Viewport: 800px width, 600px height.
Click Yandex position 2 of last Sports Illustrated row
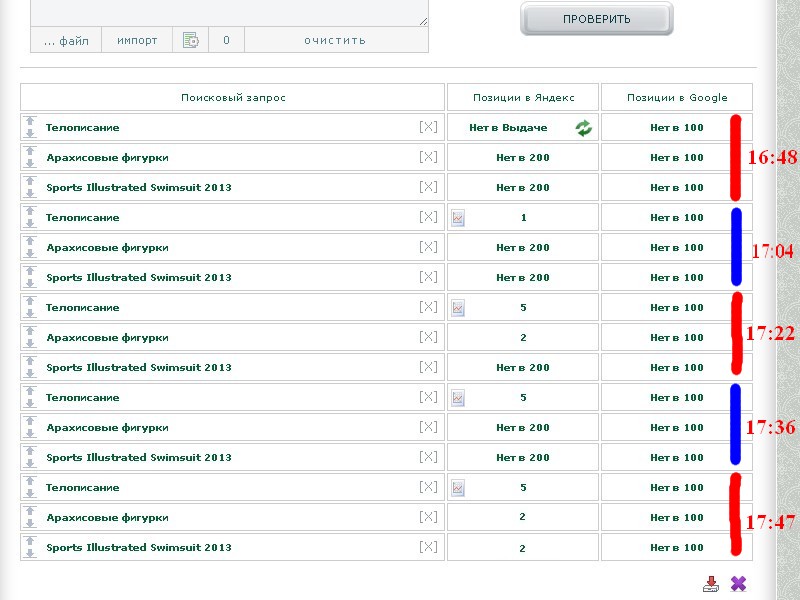coord(522,548)
